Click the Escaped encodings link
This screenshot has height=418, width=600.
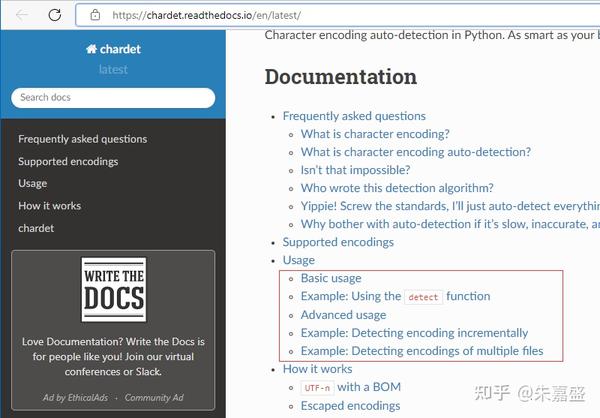pos(350,406)
